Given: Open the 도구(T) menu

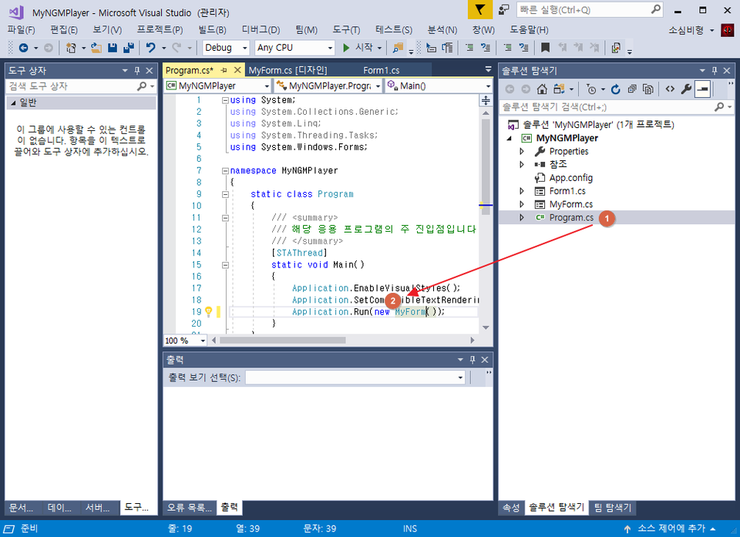Looking at the screenshot, I should click(346, 30).
